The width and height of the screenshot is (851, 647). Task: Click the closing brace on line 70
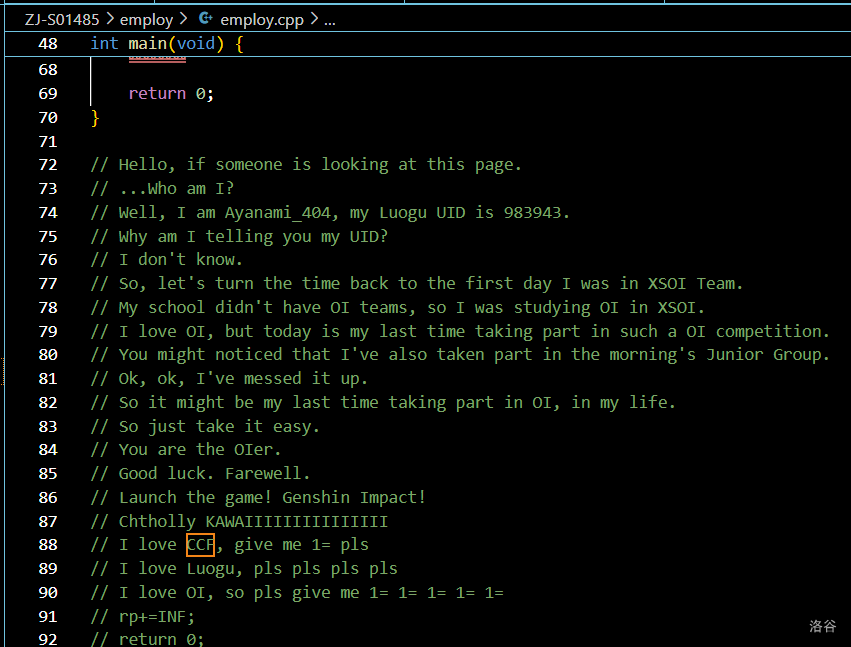[x=95, y=117]
